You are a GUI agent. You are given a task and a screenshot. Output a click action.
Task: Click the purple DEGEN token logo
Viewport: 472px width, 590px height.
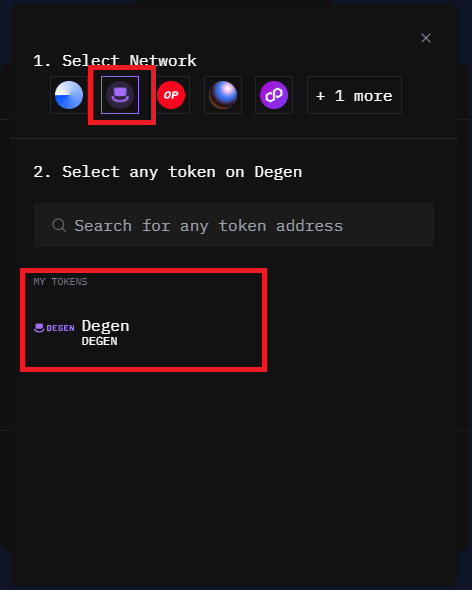(x=54, y=328)
